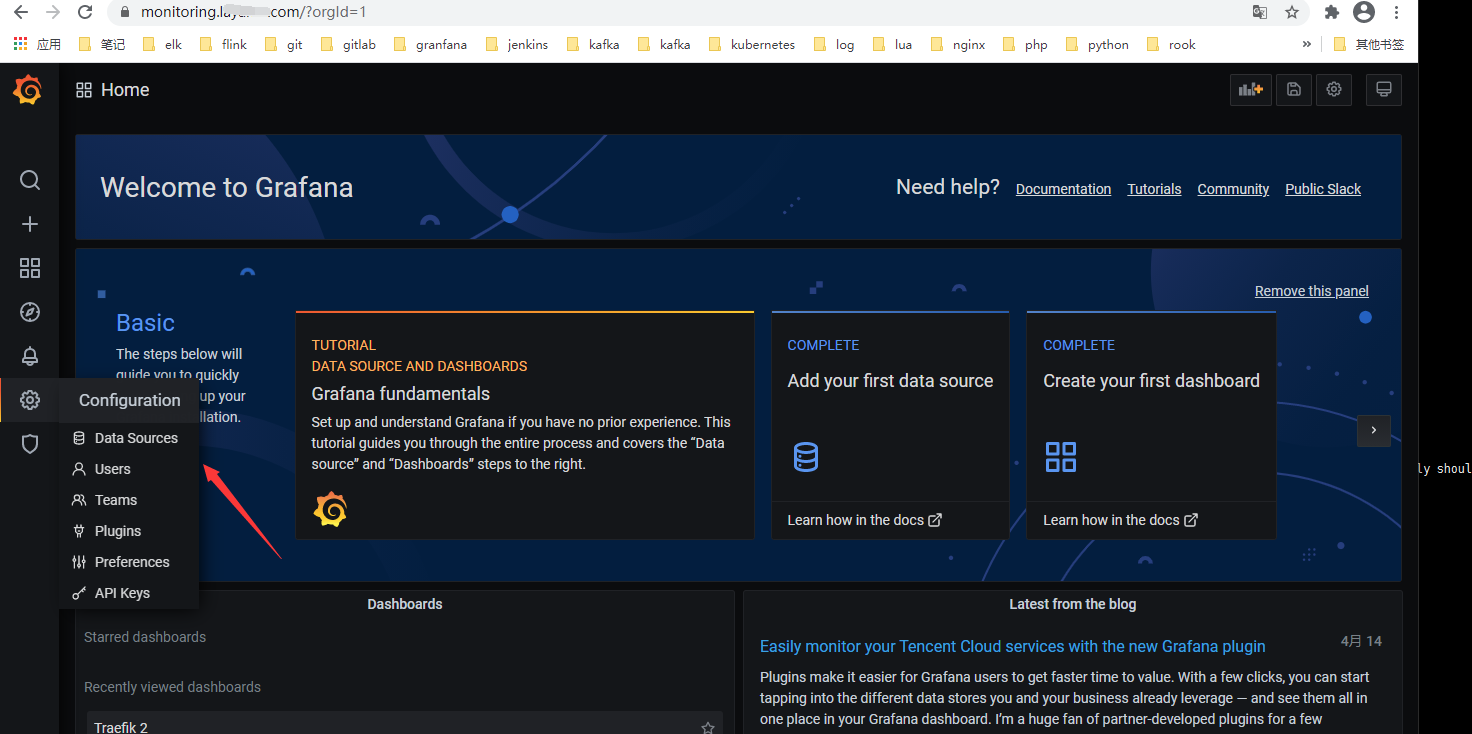The image size is (1472, 734).
Task: Click the translate page icon in address bar
Action: [1260, 12]
